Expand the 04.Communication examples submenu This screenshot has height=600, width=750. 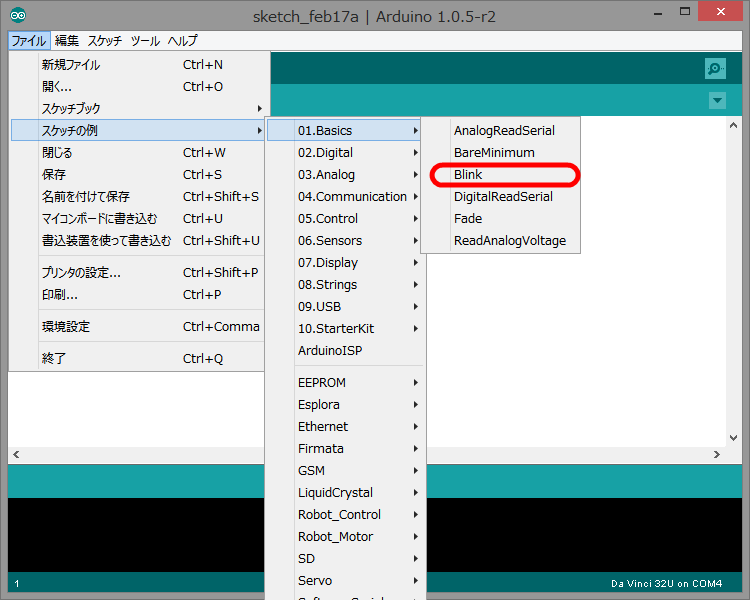(343, 197)
